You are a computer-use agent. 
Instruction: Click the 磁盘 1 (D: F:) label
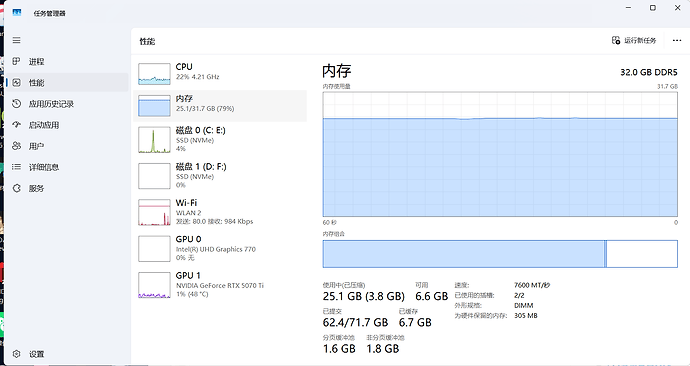click(x=201, y=167)
